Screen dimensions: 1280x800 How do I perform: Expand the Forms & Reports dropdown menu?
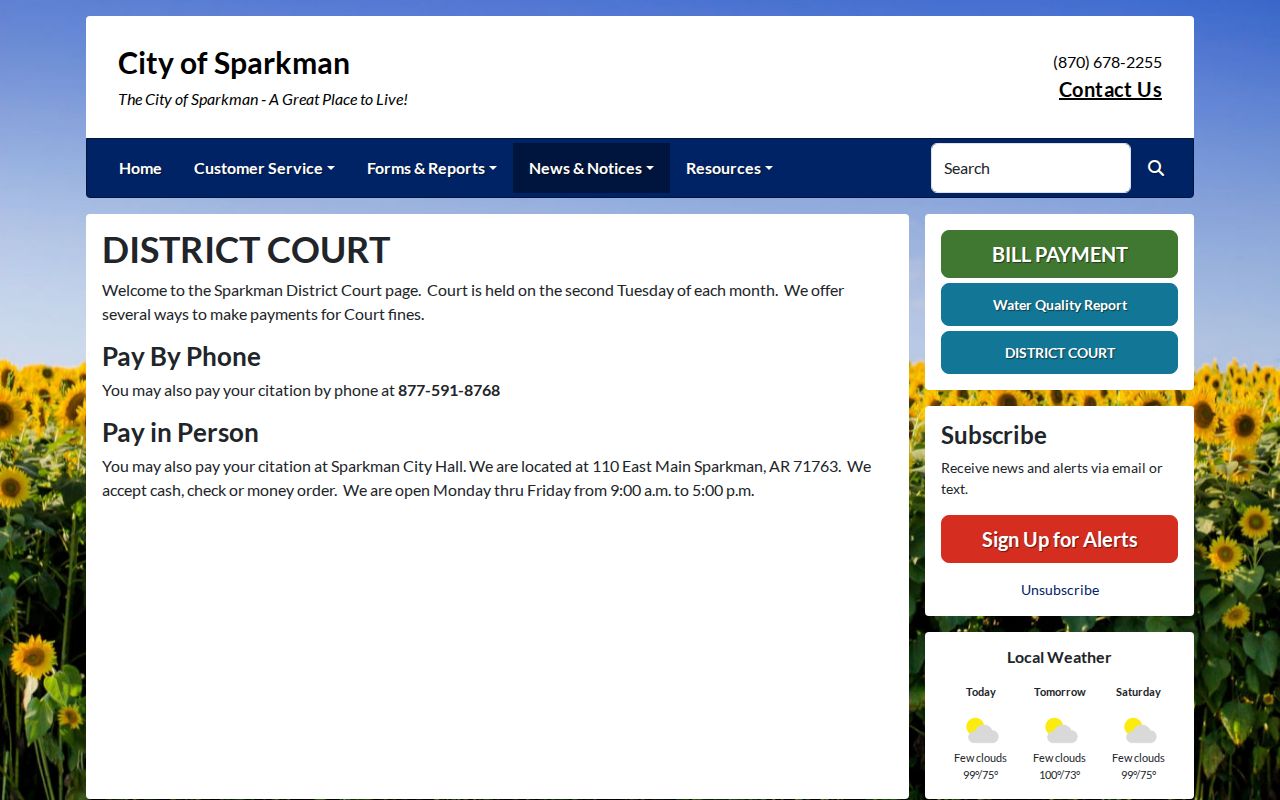click(431, 168)
